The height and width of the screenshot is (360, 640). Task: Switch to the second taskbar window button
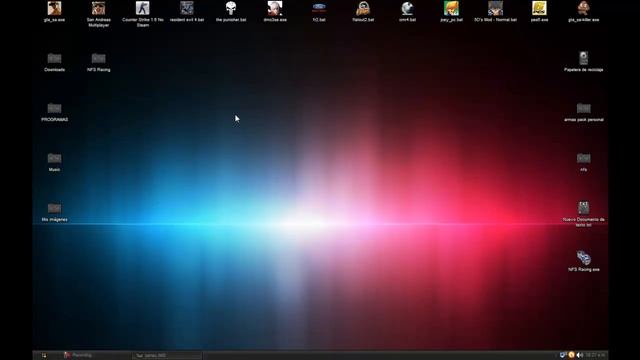click(x=167, y=356)
